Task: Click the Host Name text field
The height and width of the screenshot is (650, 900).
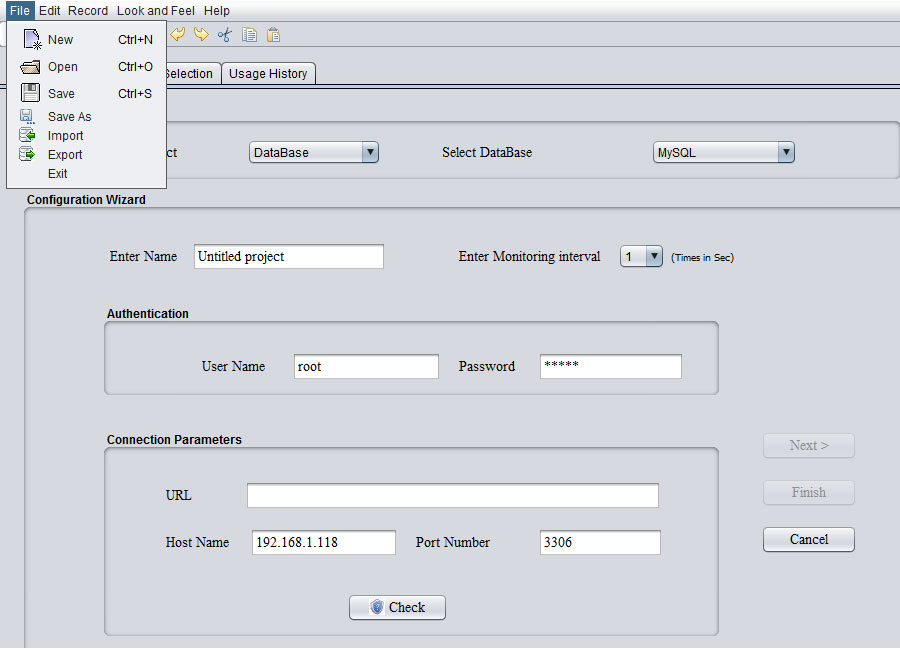Action: click(324, 543)
